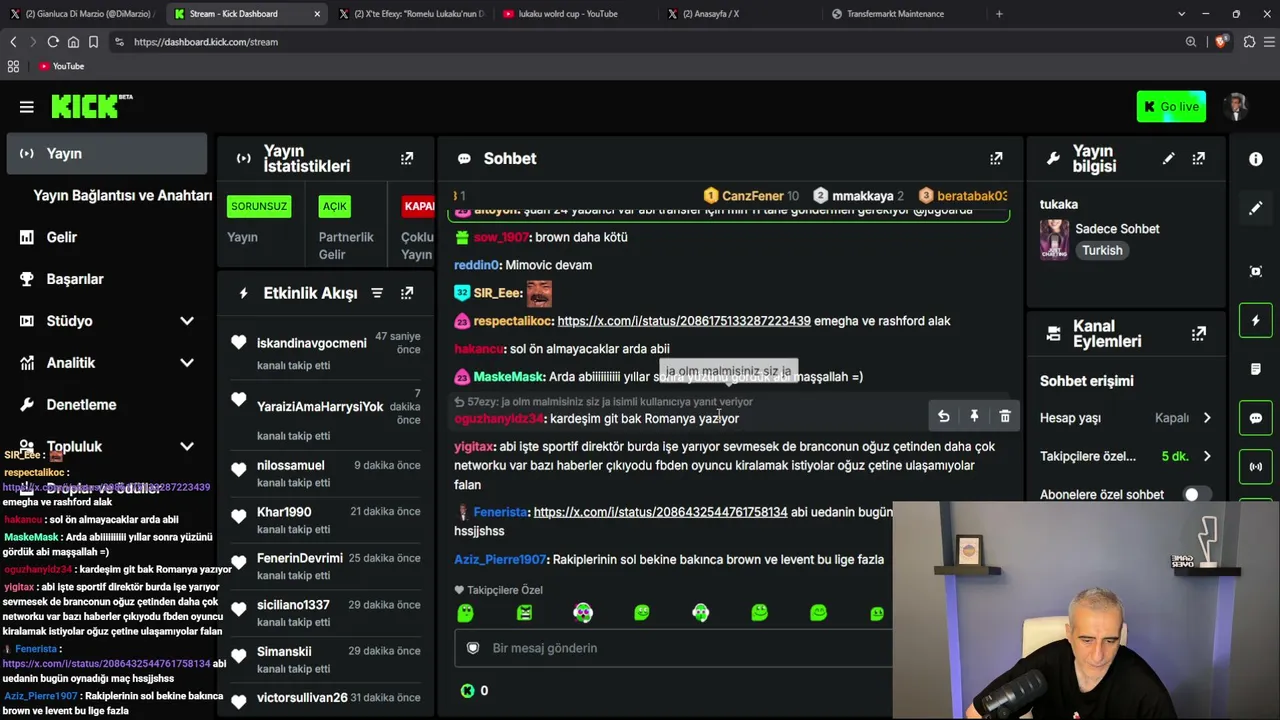This screenshot has height=720, width=1280.
Task: Click the Go live button
Action: 1171,106
